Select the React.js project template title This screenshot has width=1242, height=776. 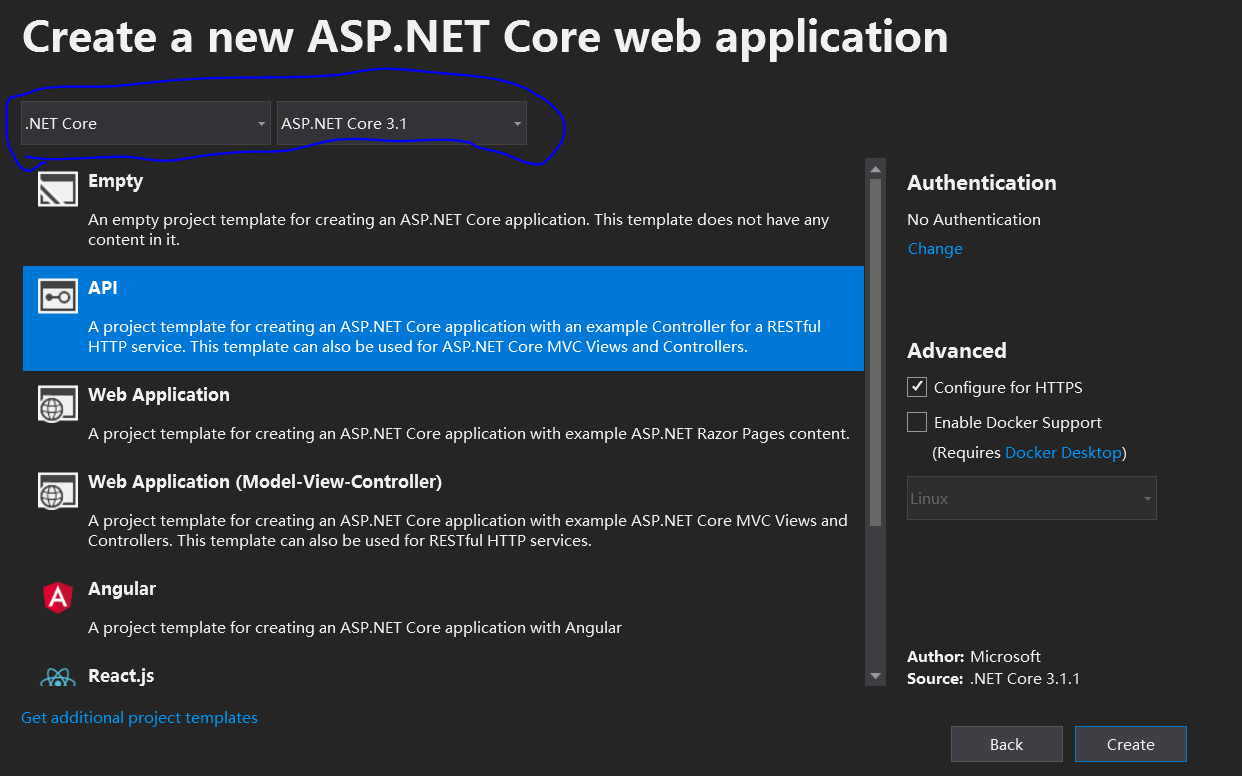[121, 676]
